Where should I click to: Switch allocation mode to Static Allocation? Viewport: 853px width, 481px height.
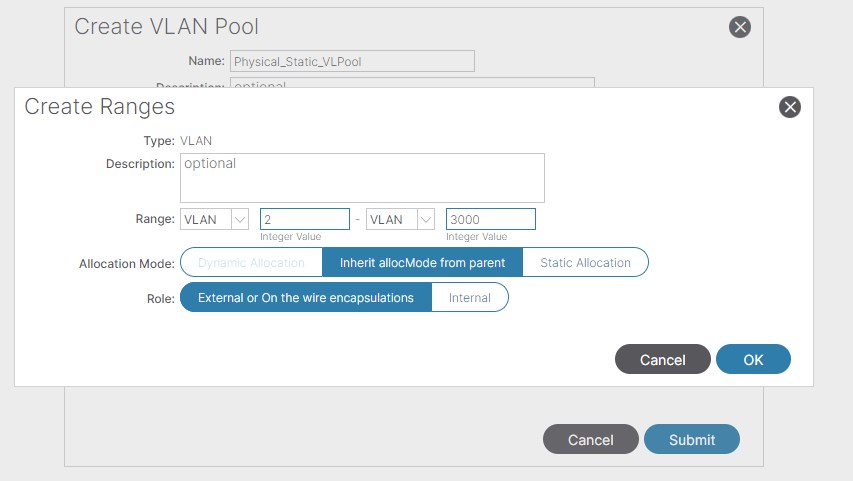pos(585,263)
